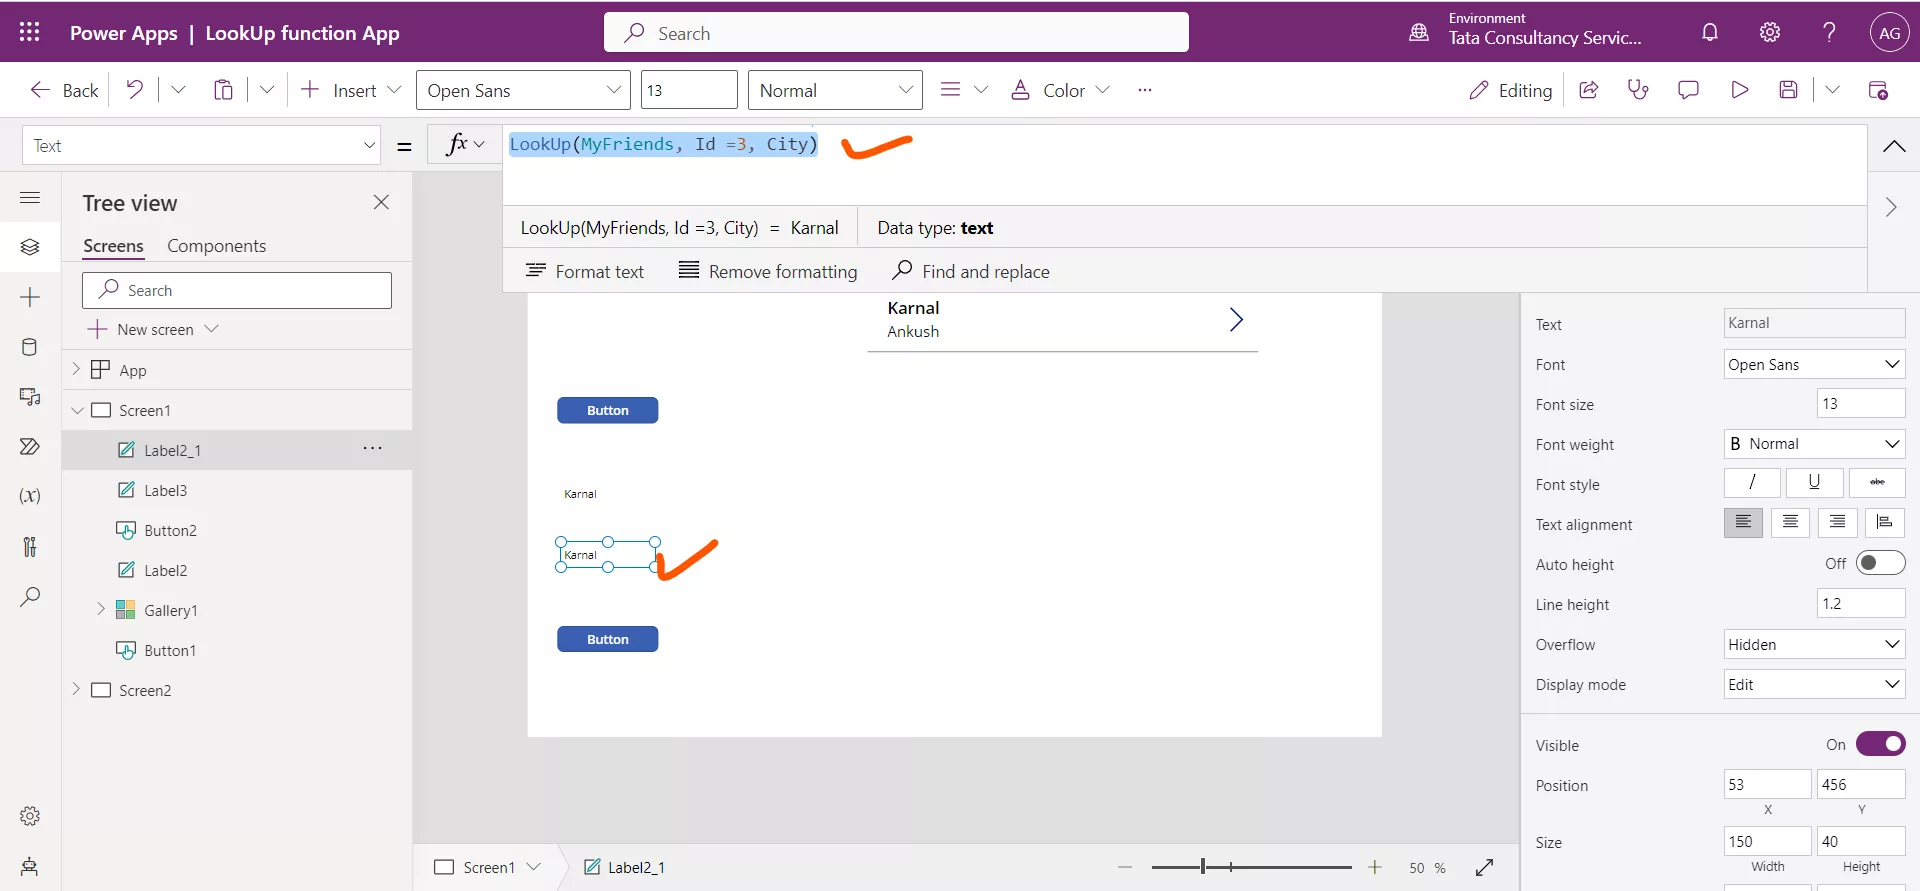The image size is (1920, 891).
Task: Collapse the Screen1 tree node
Action: 77,410
